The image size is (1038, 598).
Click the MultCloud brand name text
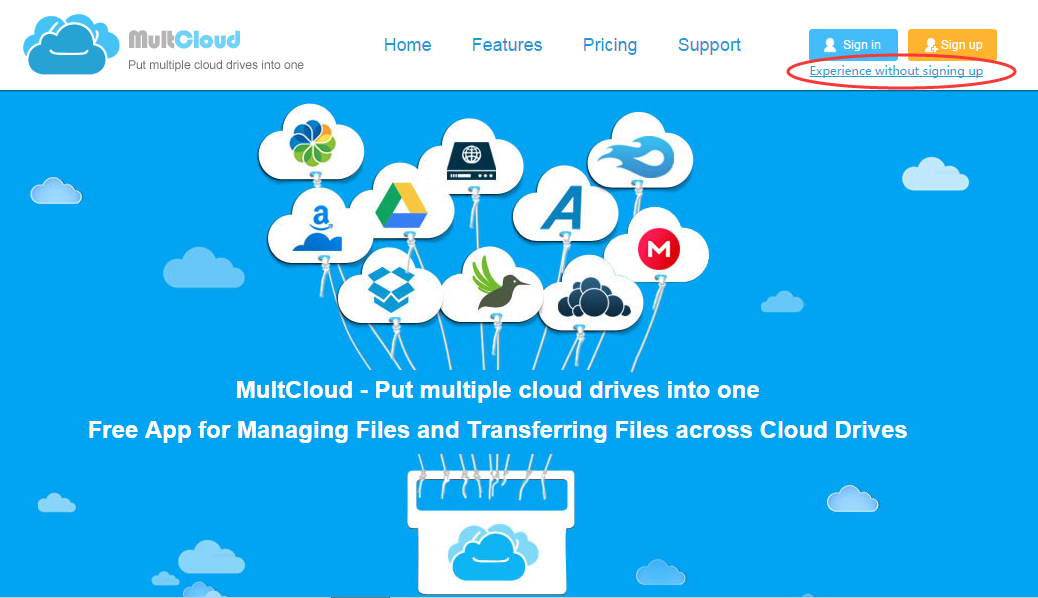(x=184, y=40)
